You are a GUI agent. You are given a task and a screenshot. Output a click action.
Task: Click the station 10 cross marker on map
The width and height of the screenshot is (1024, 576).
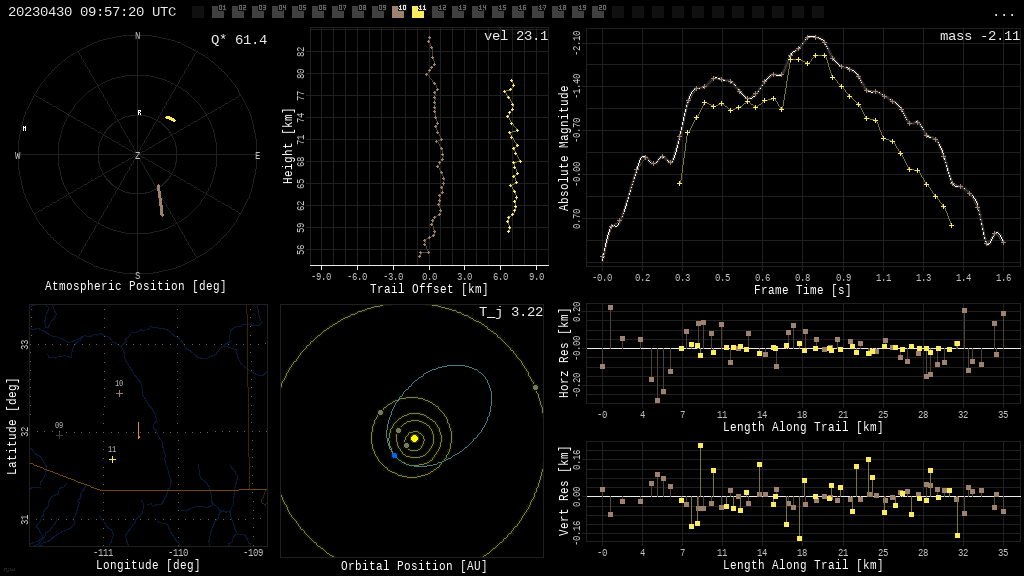click(119, 393)
